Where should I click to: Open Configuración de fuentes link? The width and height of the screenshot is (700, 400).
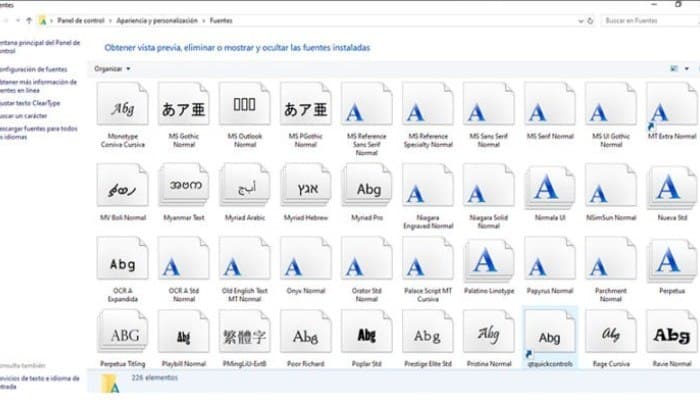pos(33,69)
